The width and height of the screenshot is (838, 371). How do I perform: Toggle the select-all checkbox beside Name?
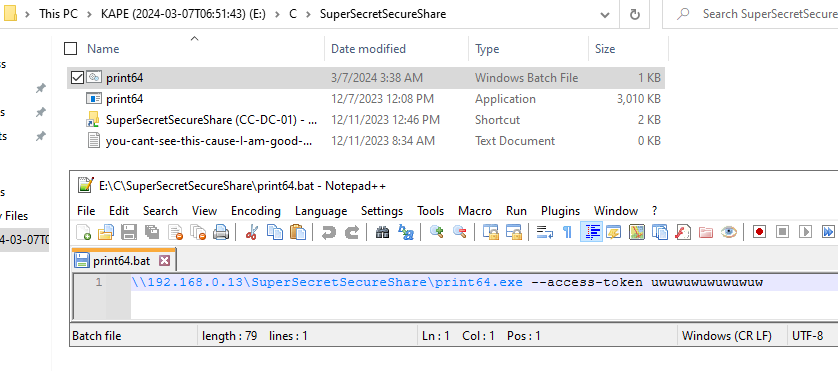coord(70,49)
